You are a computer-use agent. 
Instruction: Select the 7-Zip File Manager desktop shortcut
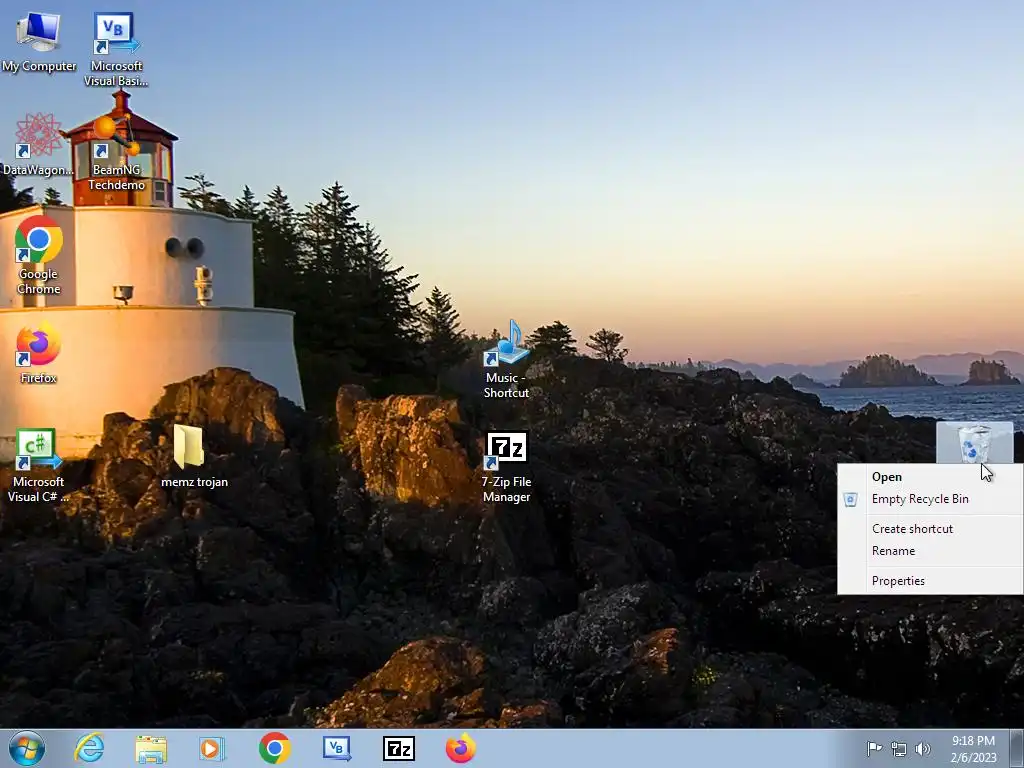[x=506, y=467]
